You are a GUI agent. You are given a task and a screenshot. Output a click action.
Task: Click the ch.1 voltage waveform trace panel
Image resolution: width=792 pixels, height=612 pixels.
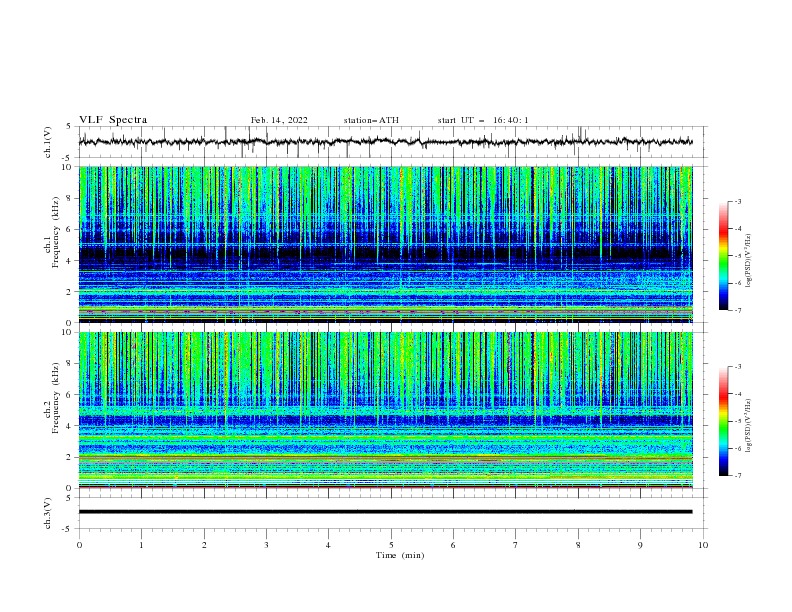(393, 142)
